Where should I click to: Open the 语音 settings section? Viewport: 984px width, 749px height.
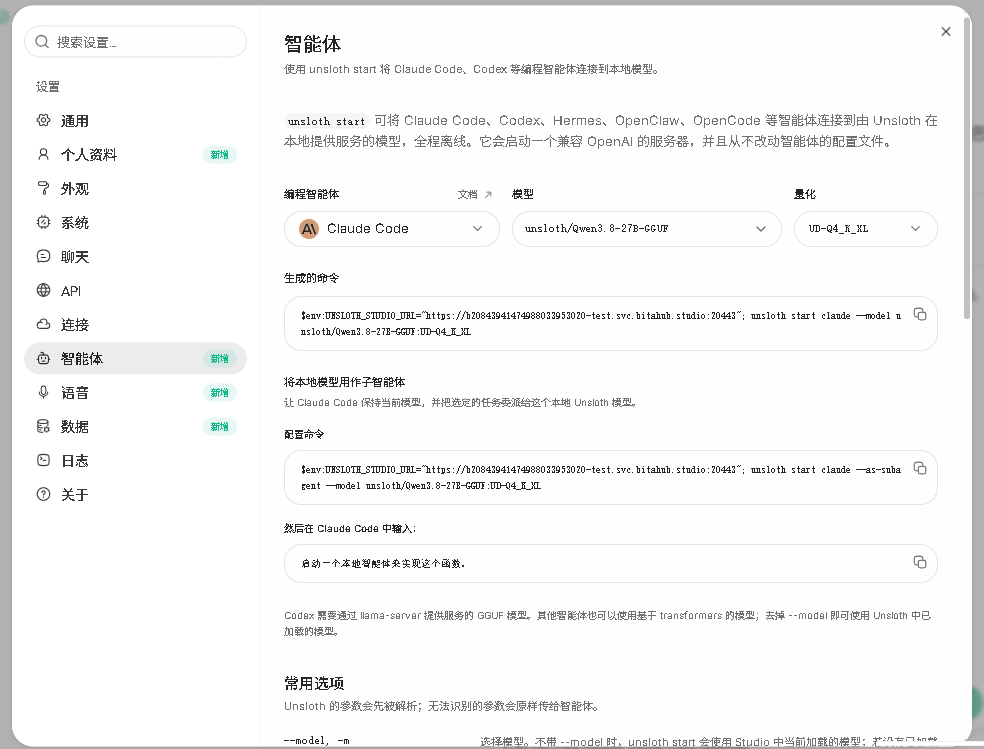click(x=135, y=392)
